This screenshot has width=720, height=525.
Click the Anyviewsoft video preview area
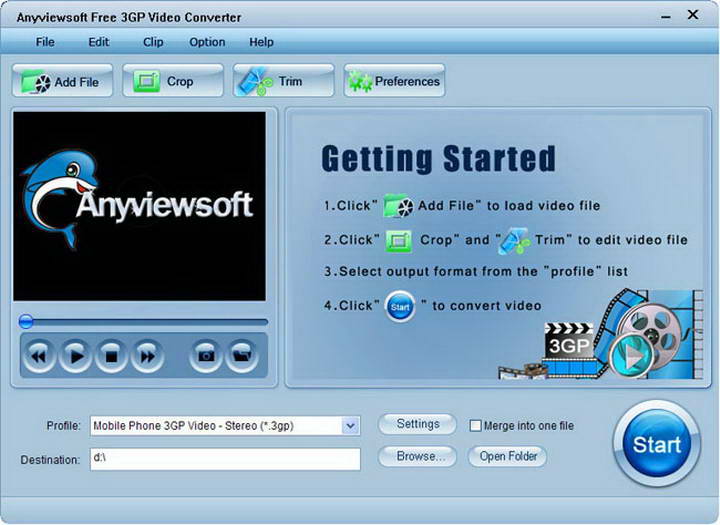(x=140, y=206)
